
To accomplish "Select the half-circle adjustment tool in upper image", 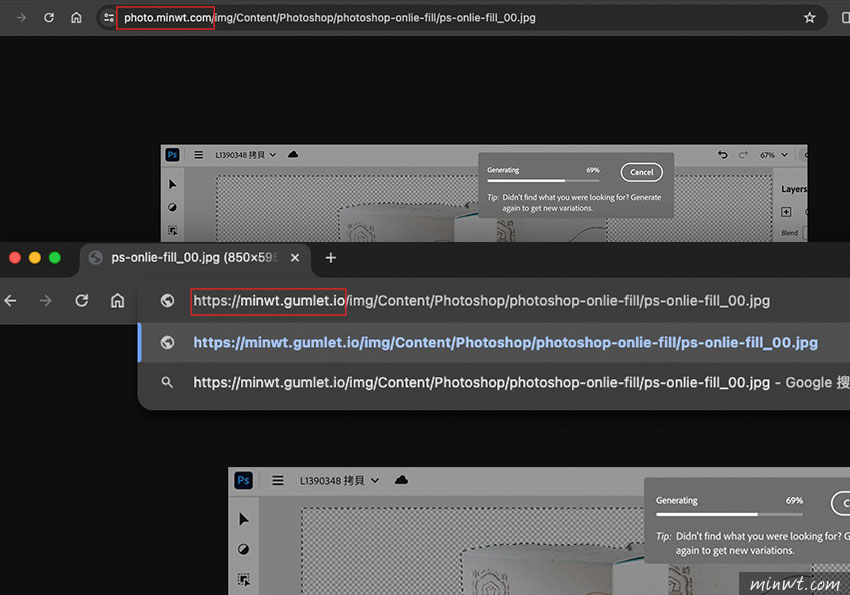I will click(x=172, y=208).
